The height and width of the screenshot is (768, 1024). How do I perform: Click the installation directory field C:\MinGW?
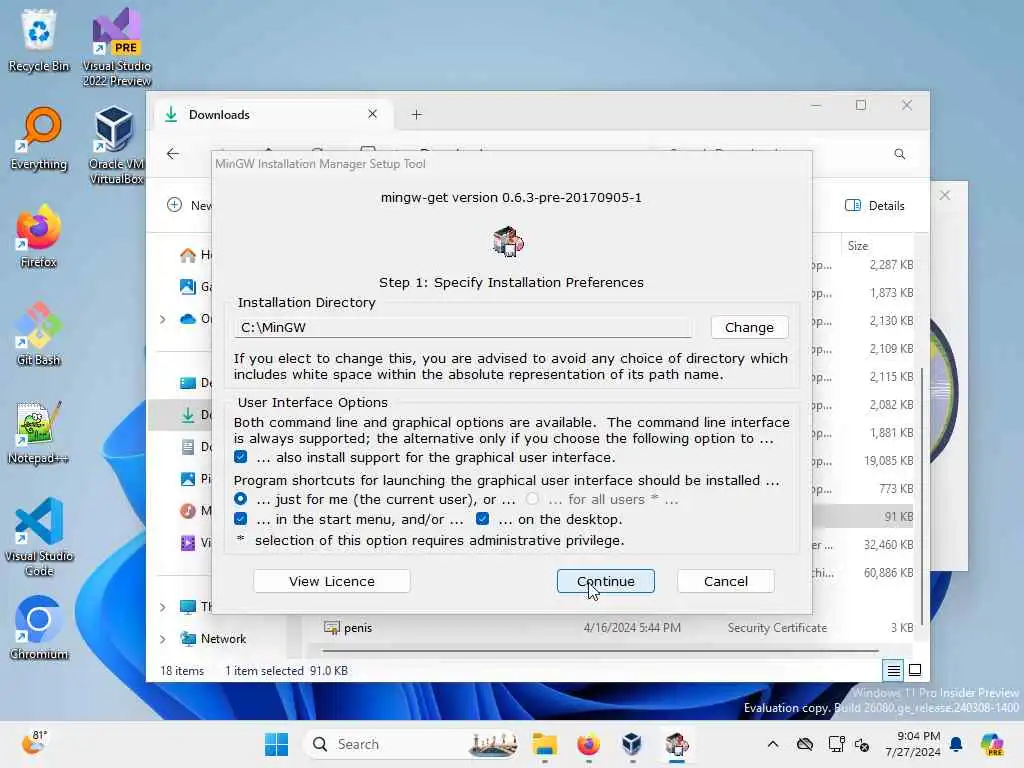tap(463, 327)
